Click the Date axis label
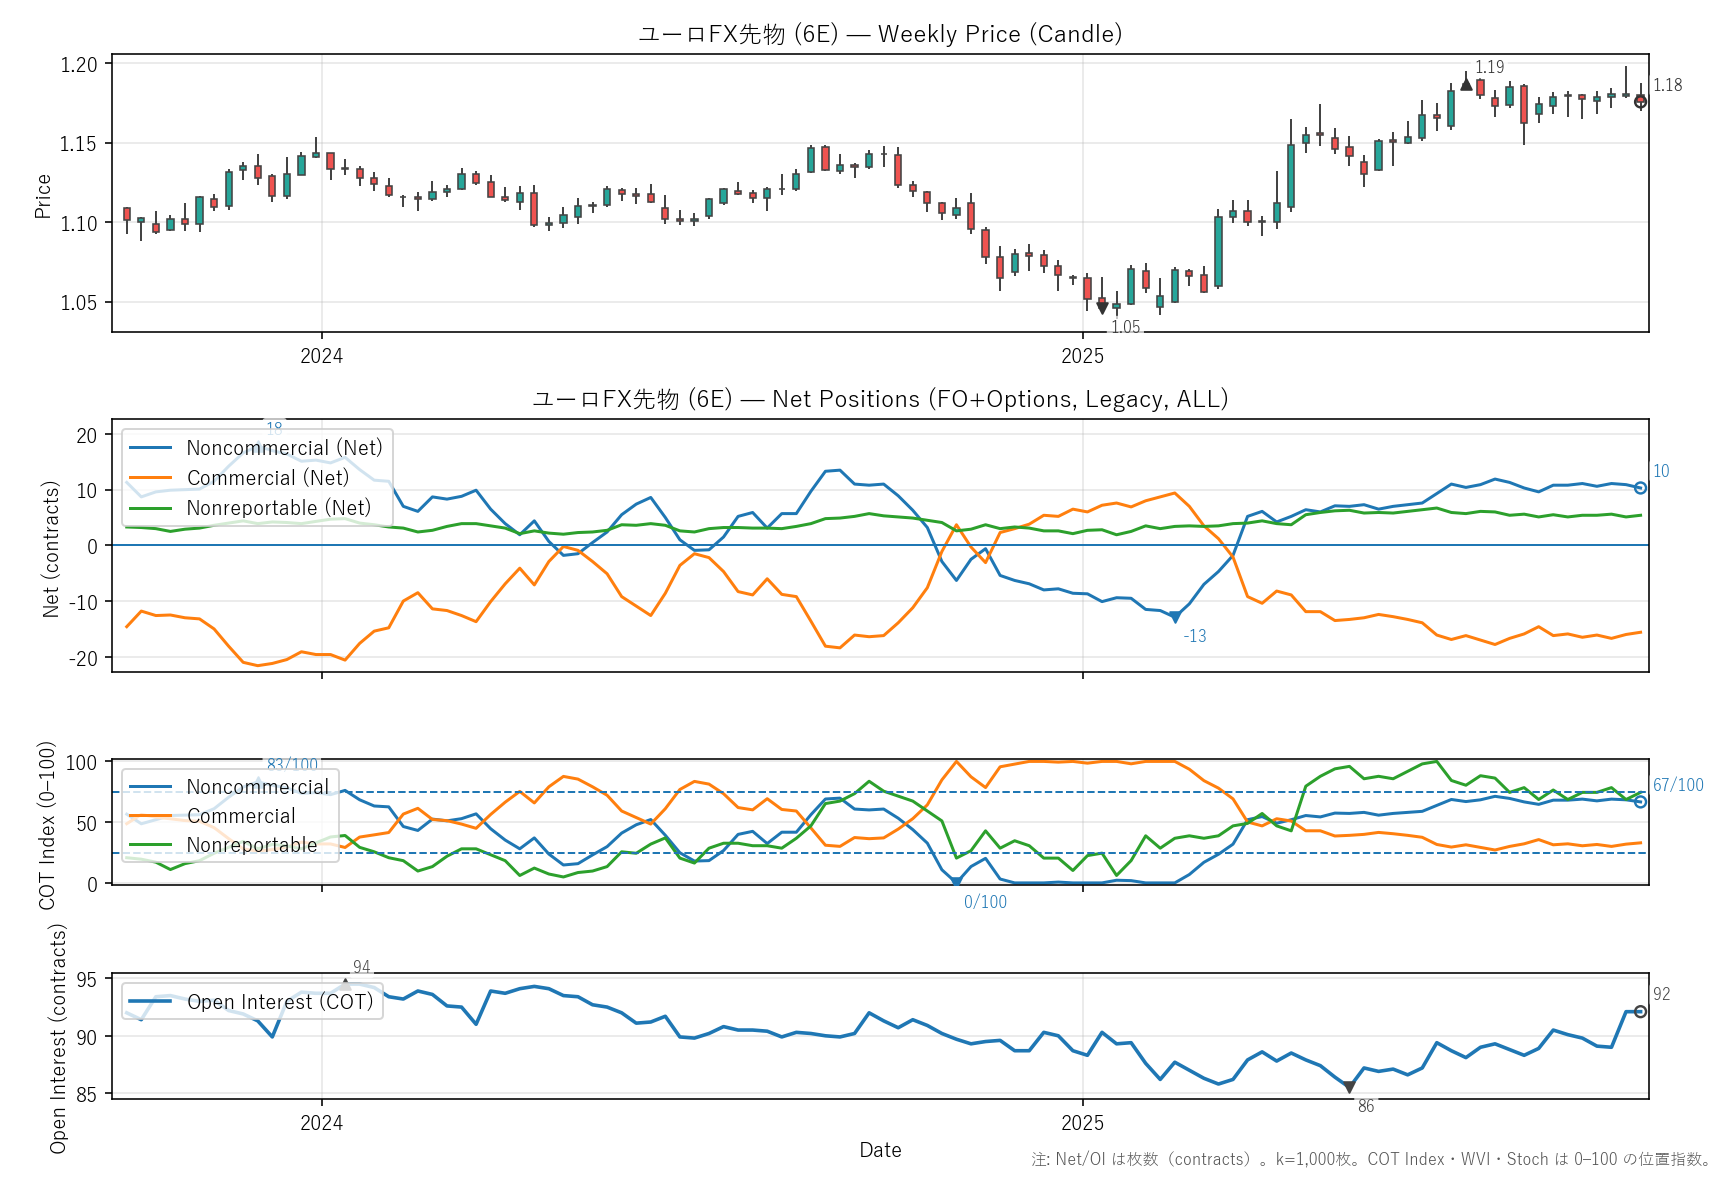The width and height of the screenshot is (1728, 1180). tap(880, 1150)
